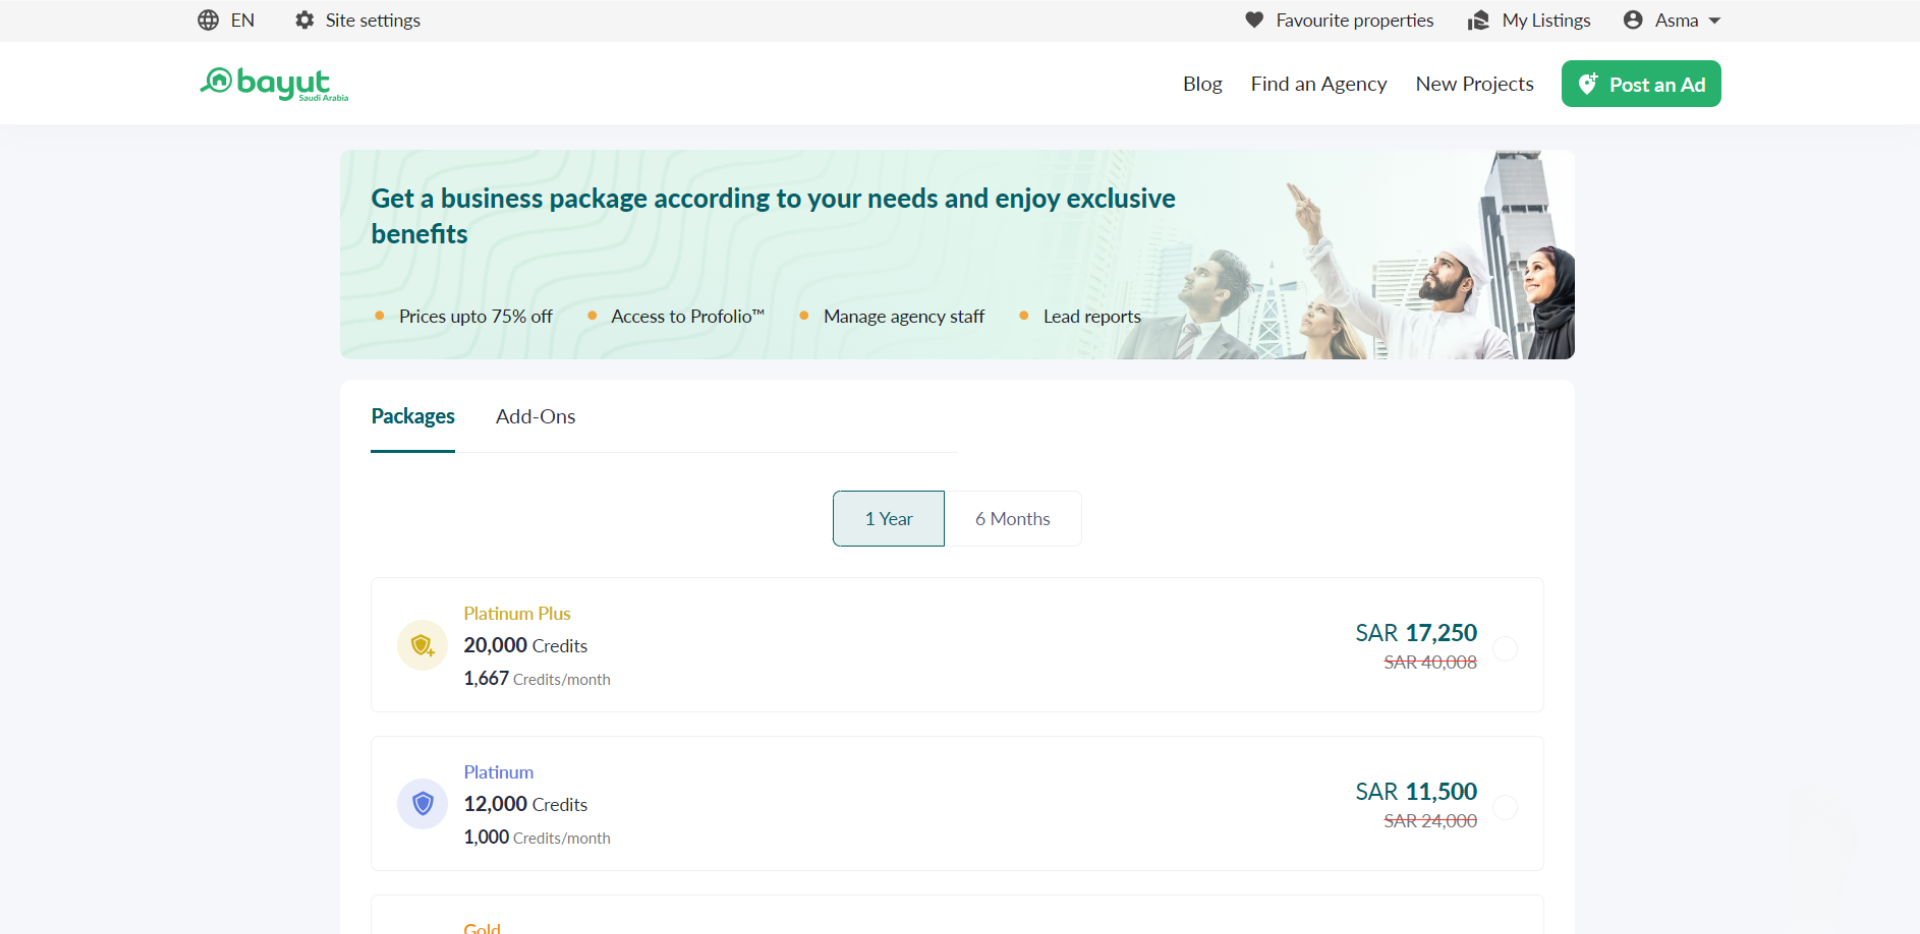
Task: Open the Site settings gear icon
Action: click(305, 20)
